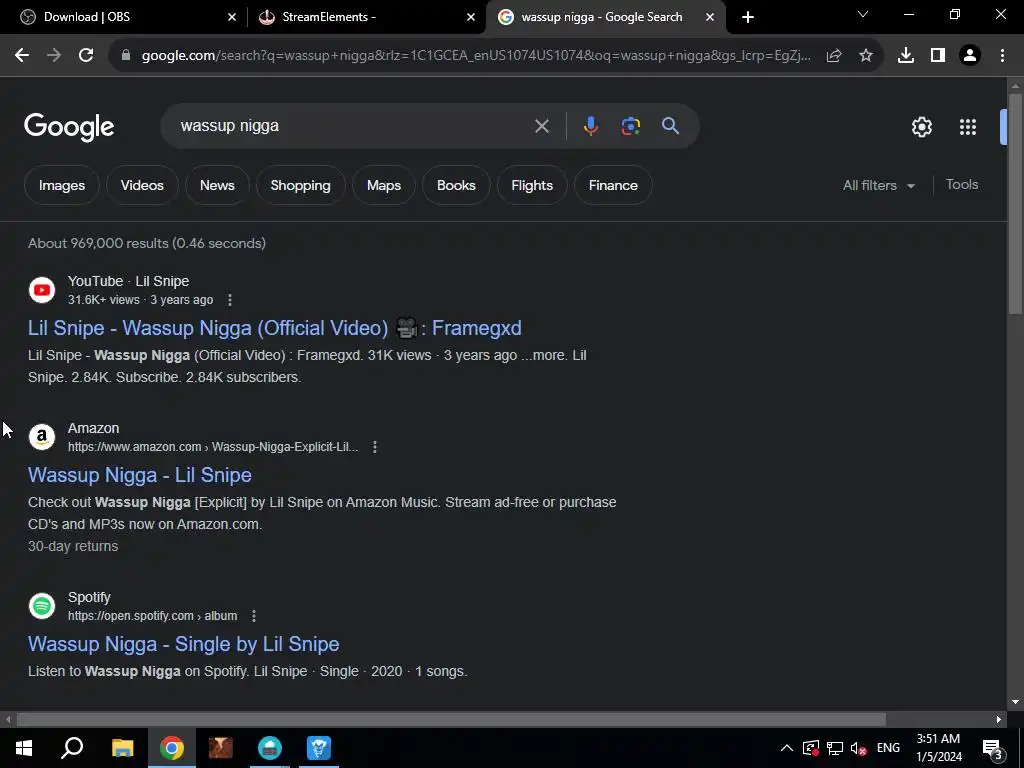The width and height of the screenshot is (1024, 768).
Task: Click the "30-day returns" text
Action: coord(73,546)
